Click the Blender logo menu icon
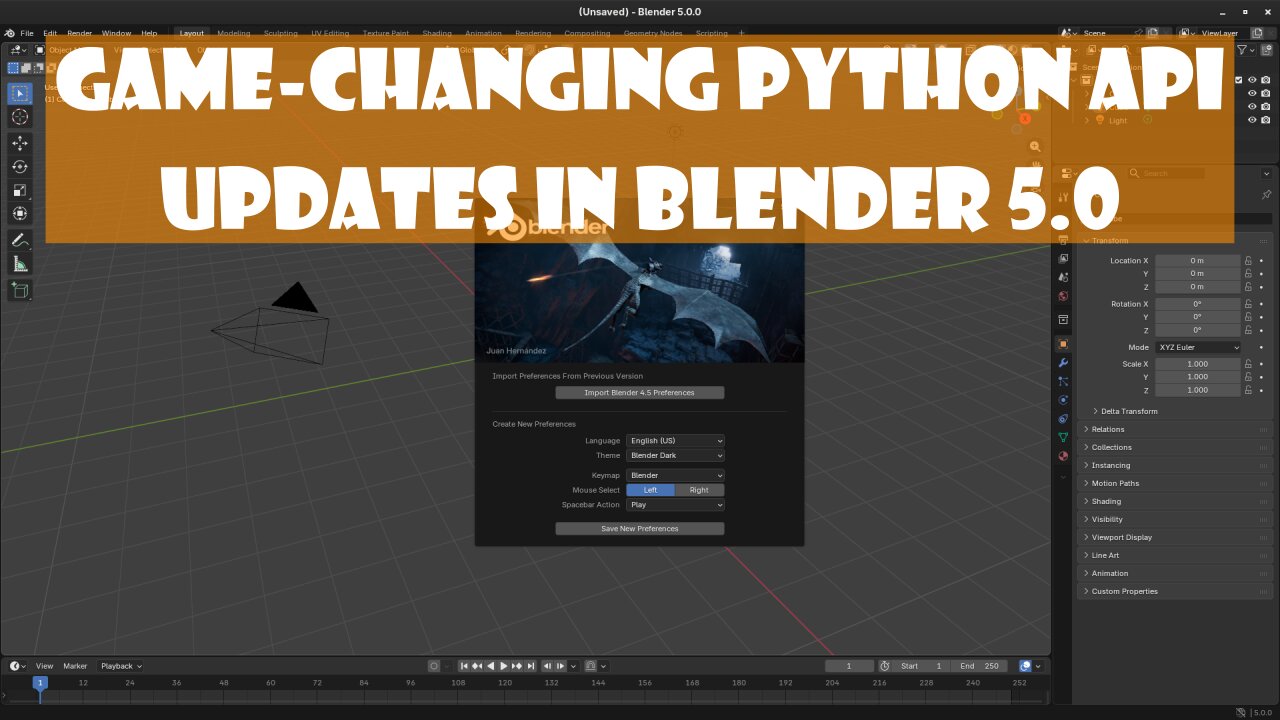Screen dimensions: 1280x720 (10, 33)
